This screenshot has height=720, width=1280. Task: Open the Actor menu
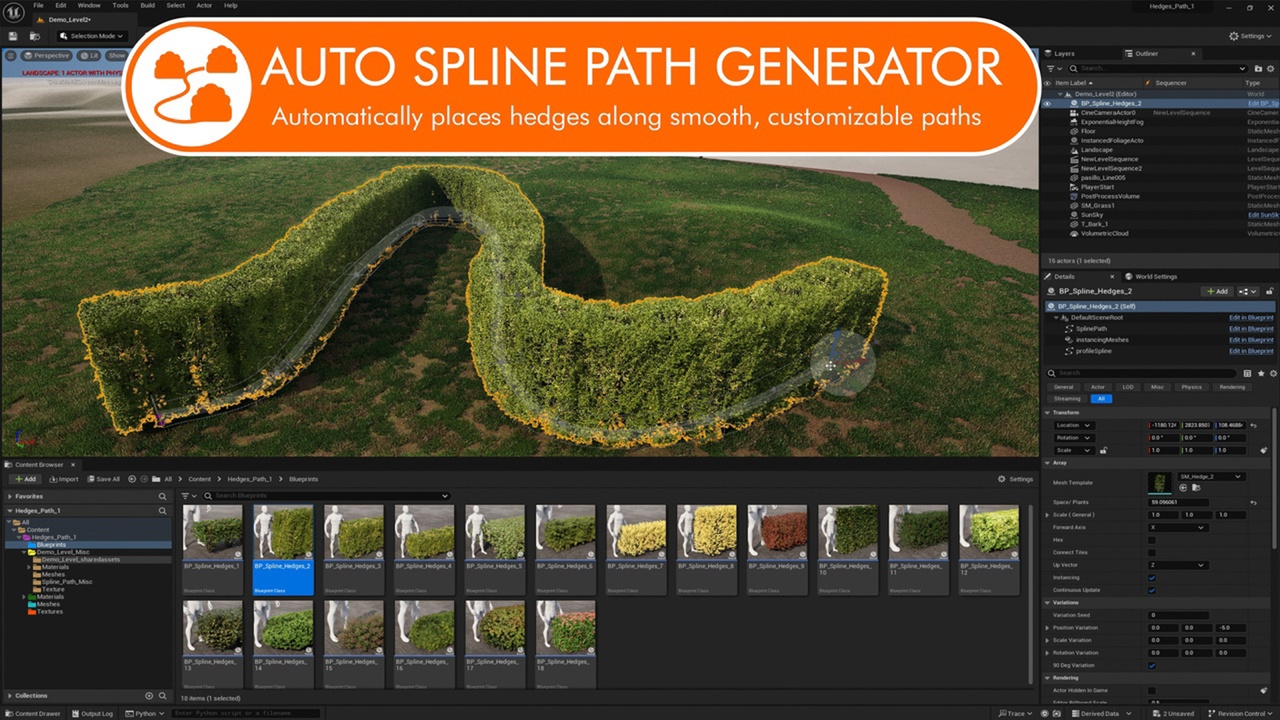click(x=204, y=5)
